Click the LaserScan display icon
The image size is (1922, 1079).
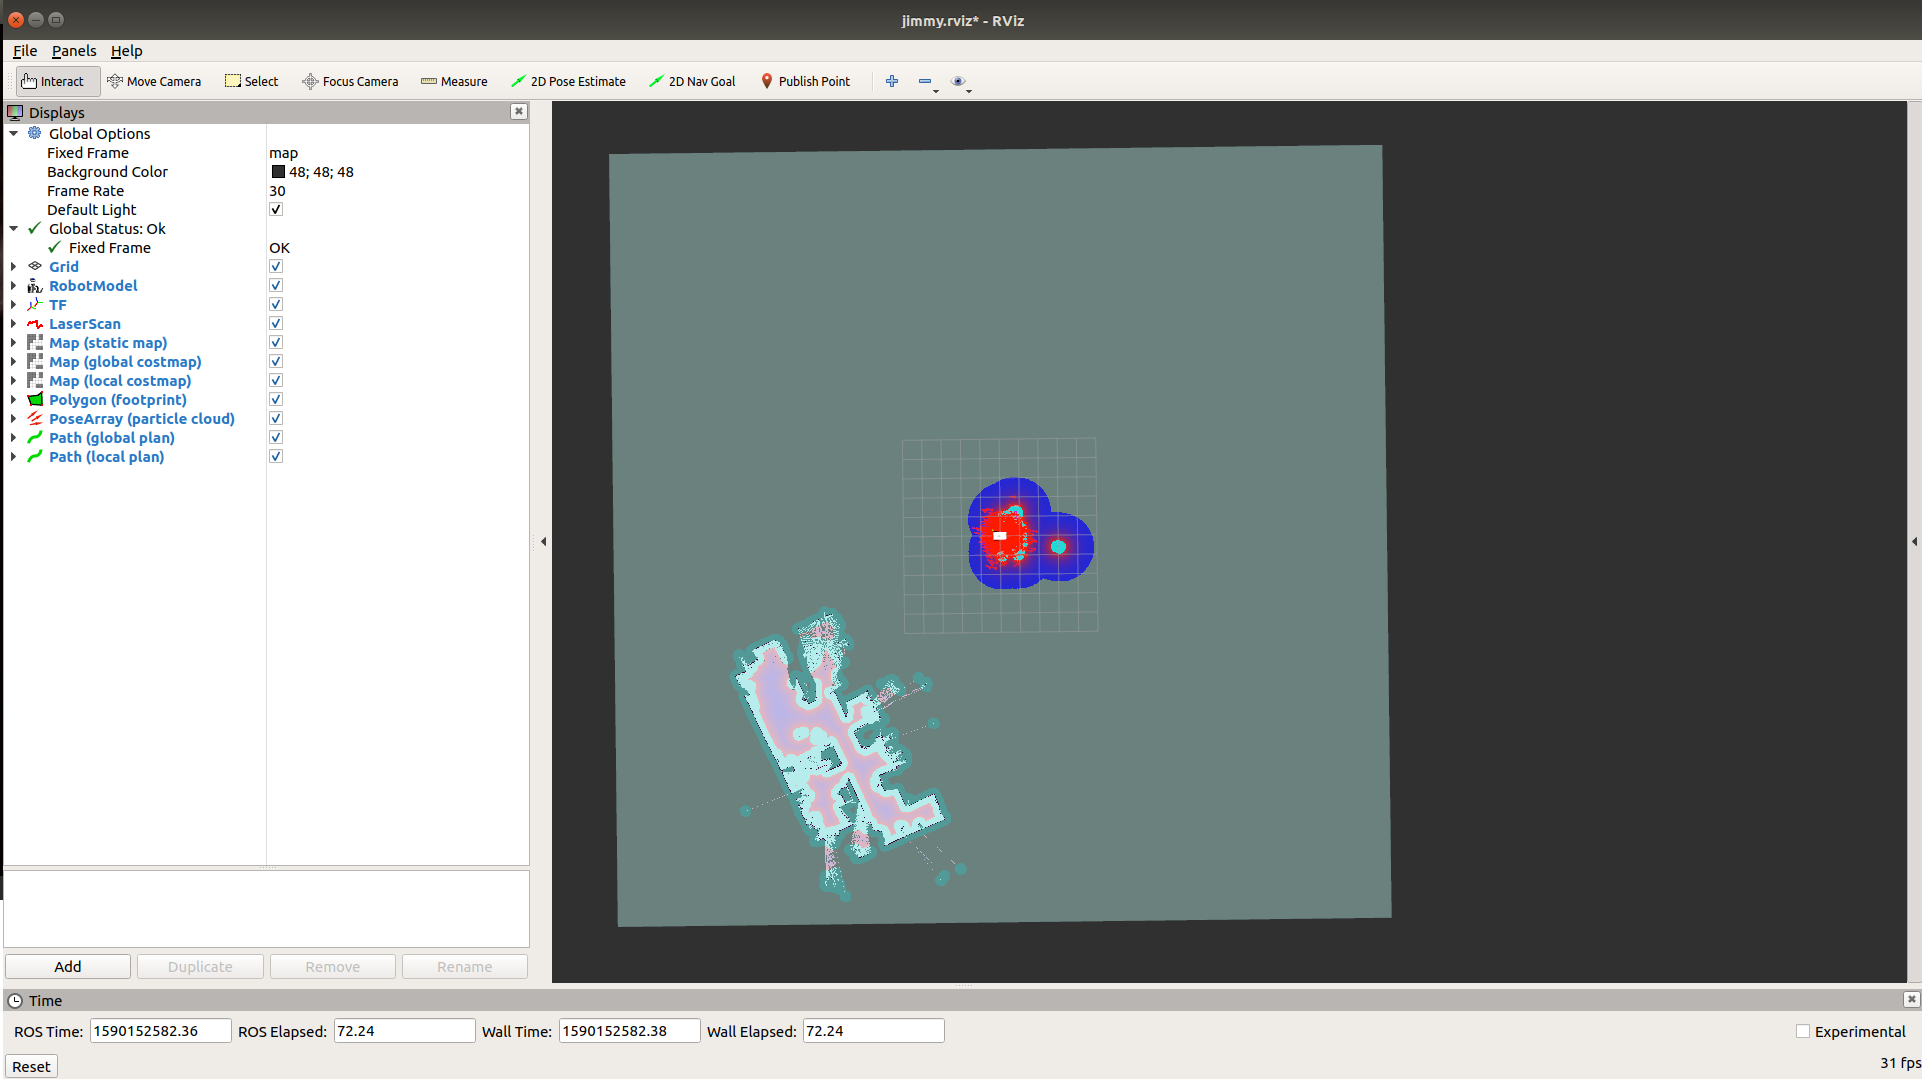35,323
